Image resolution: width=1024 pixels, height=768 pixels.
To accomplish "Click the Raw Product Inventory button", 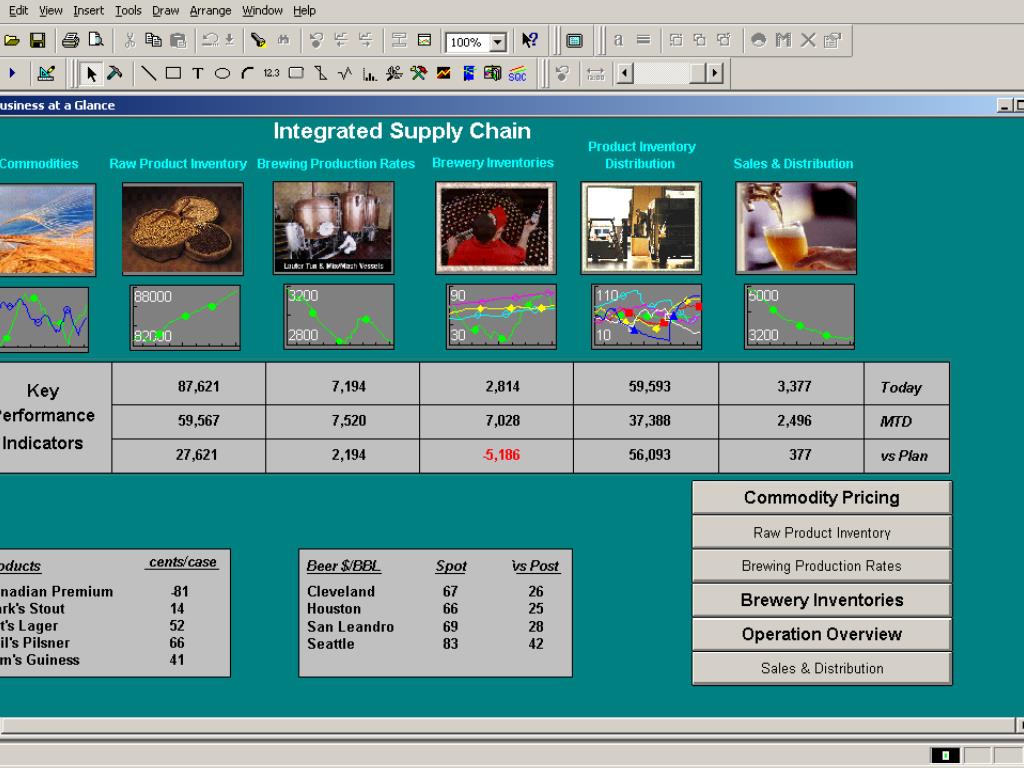I will pos(822,532).
